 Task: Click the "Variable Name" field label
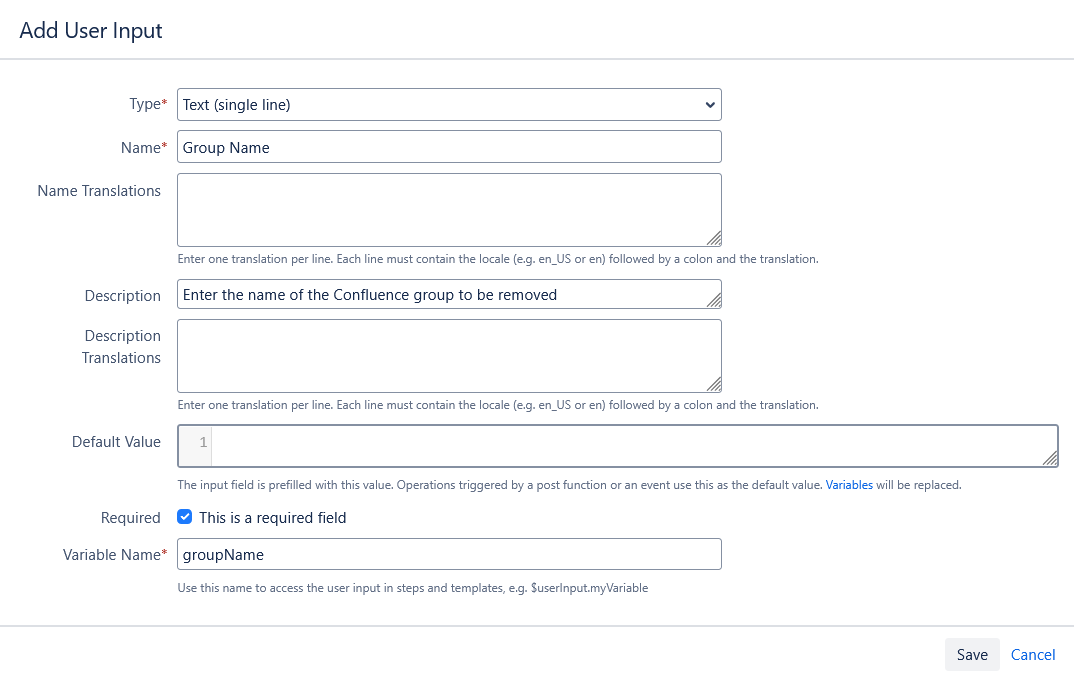[x=111, y=554]
